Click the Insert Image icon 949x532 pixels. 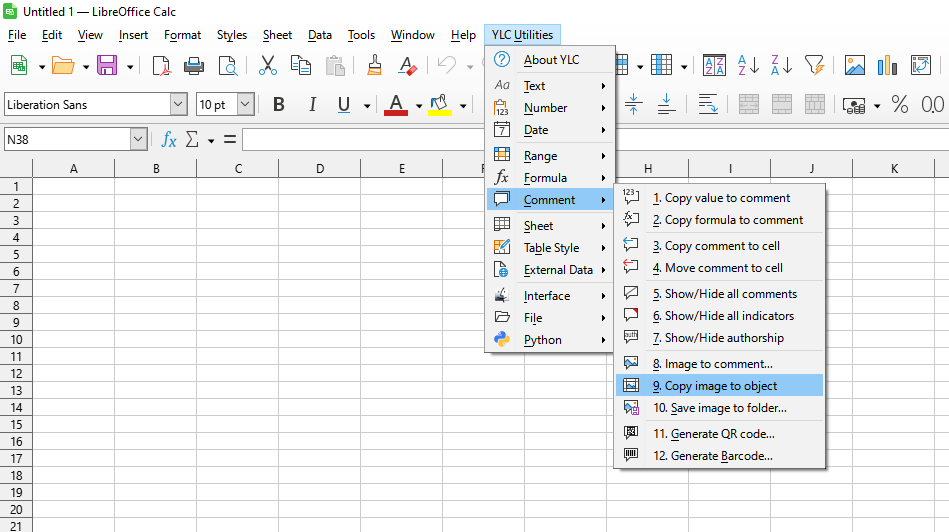point(854,66)
